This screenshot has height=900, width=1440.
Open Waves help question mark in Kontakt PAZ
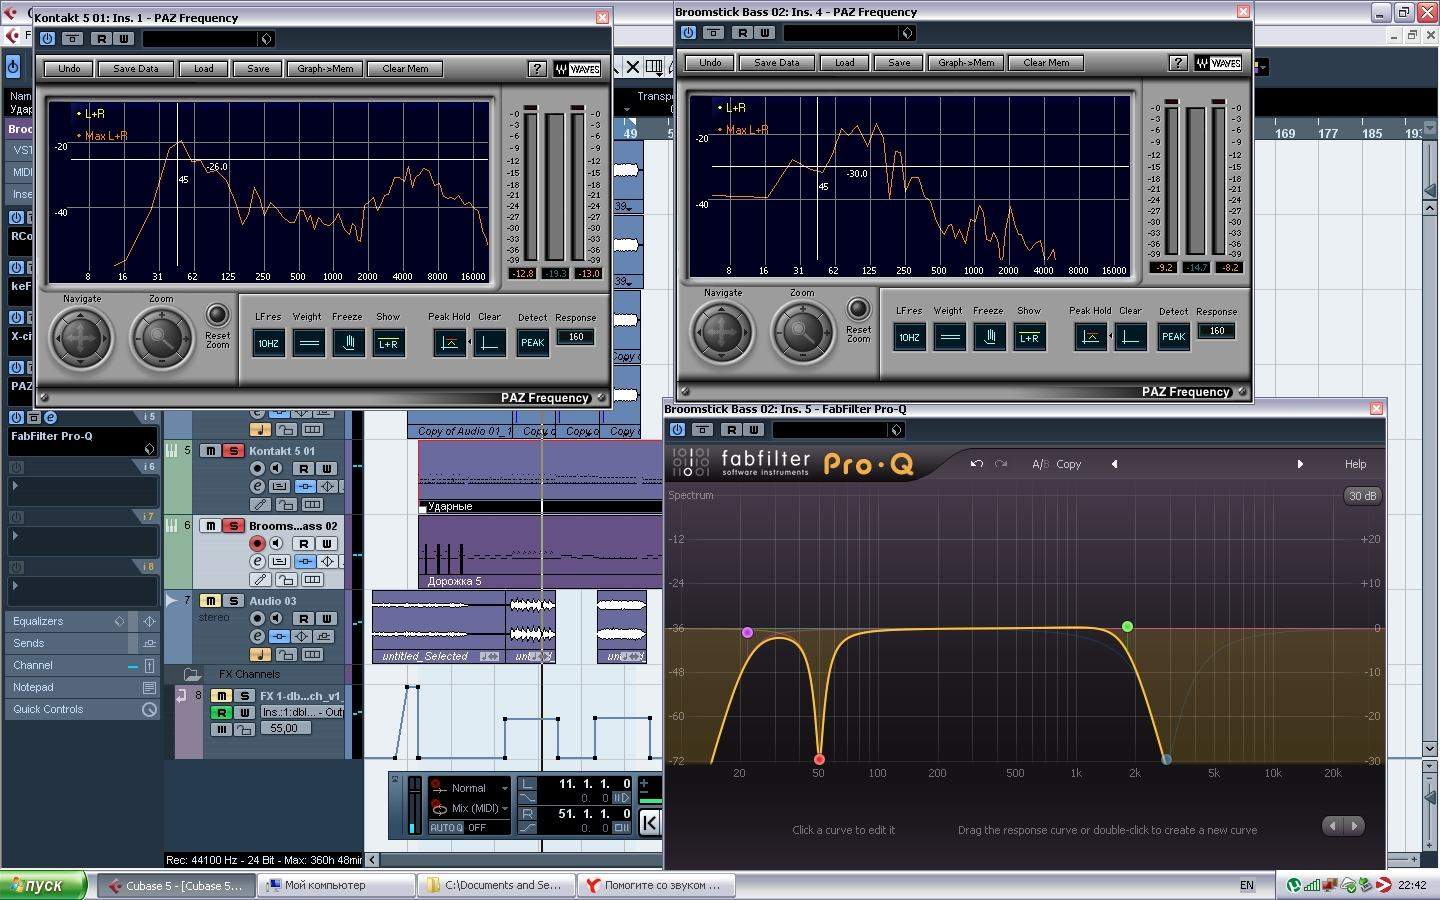coord(537,69)
